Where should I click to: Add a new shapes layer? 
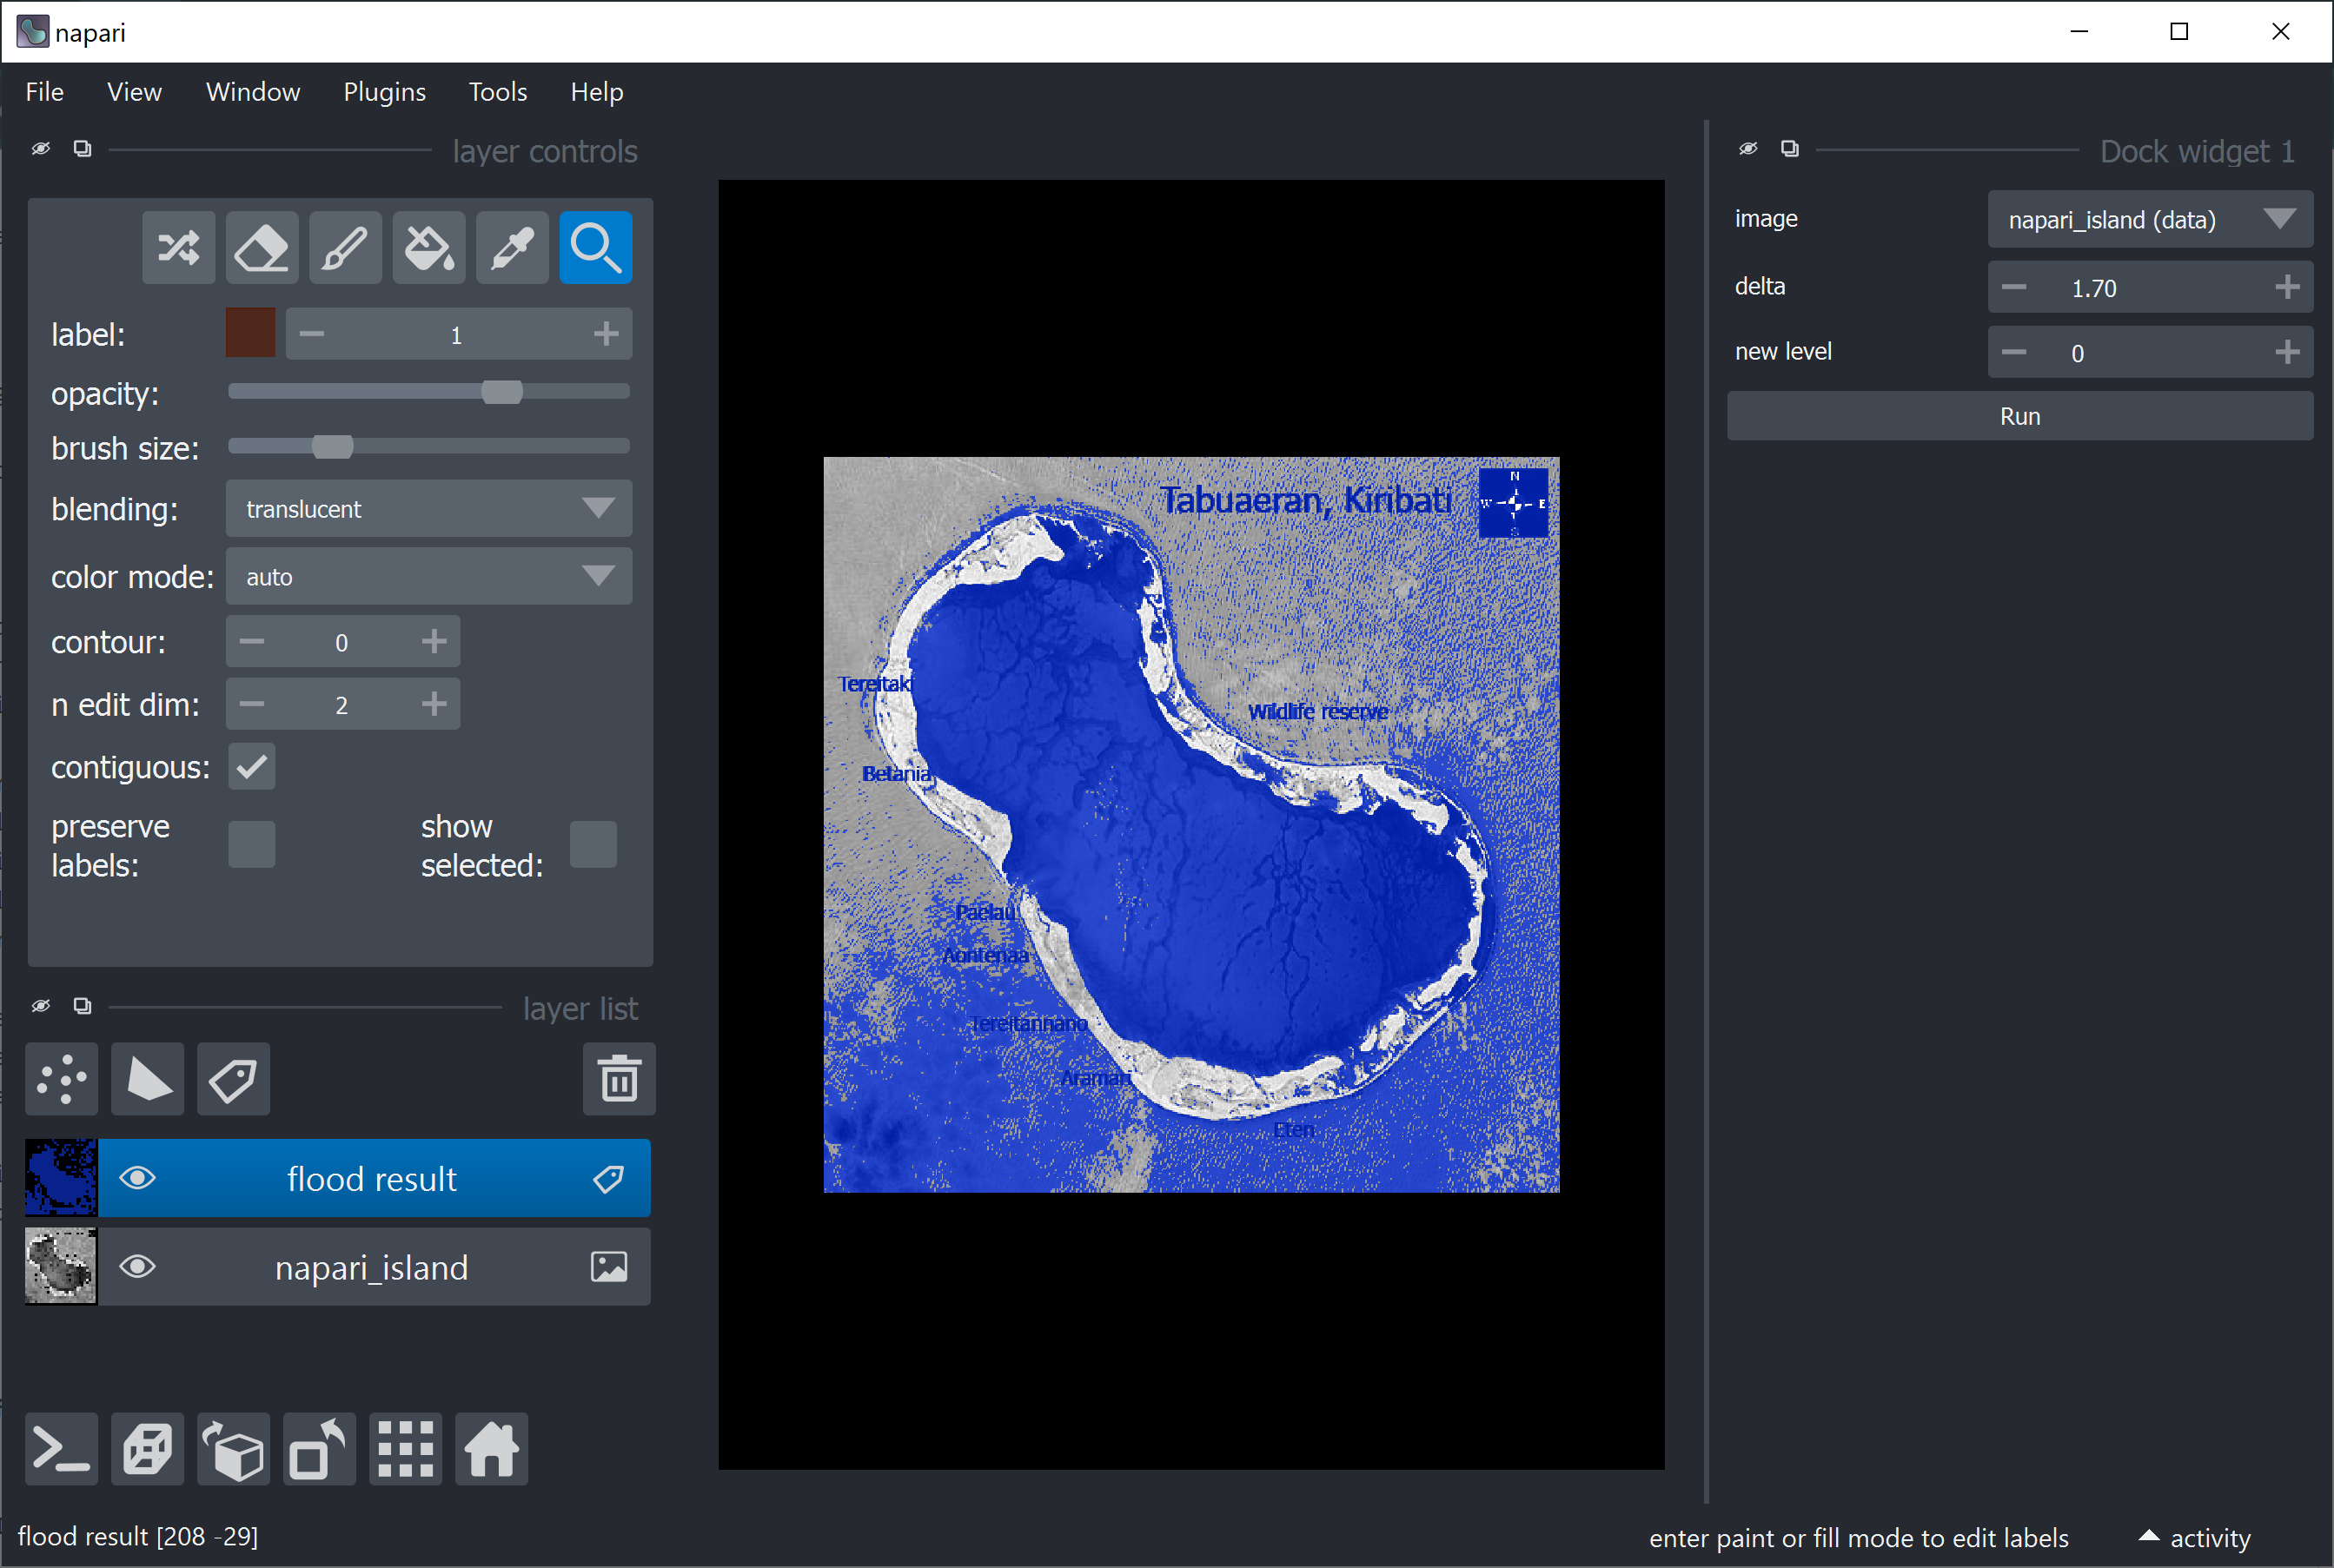tap(148, 1079)
